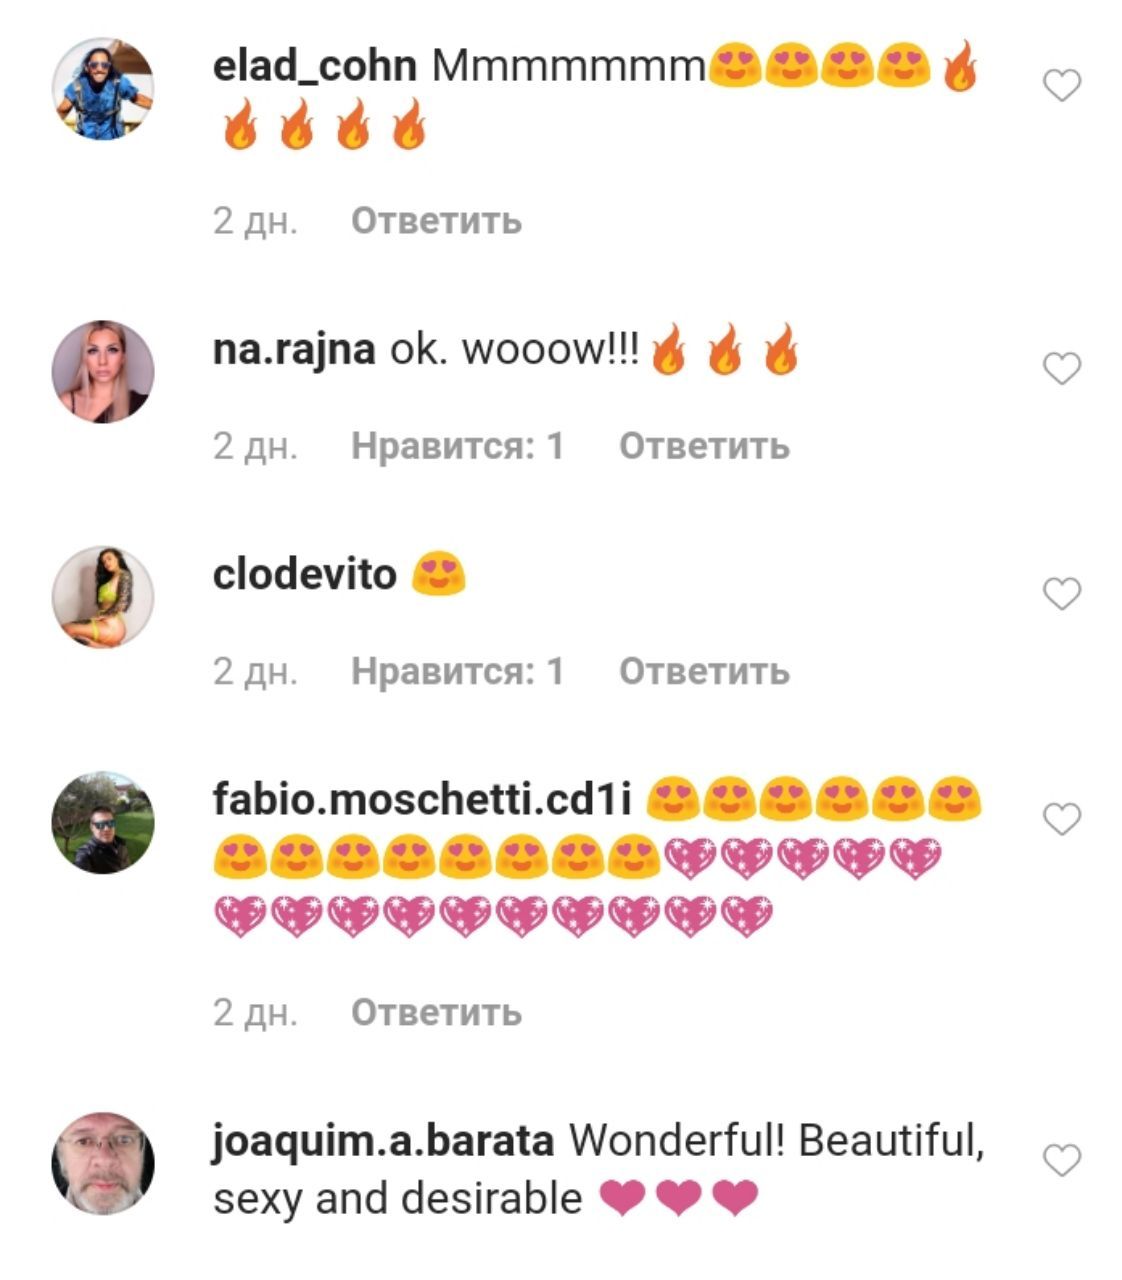Tap heart beside fabio.moschetti.cd1i's comment
1122x1280 pixels.
pyautogui.click(x=1061, y=819)
